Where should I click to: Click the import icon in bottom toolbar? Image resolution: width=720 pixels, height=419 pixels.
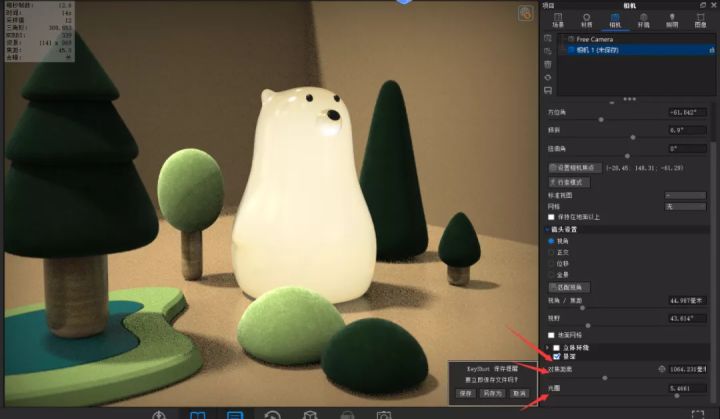pyautogui.click(x=157, y=413)
